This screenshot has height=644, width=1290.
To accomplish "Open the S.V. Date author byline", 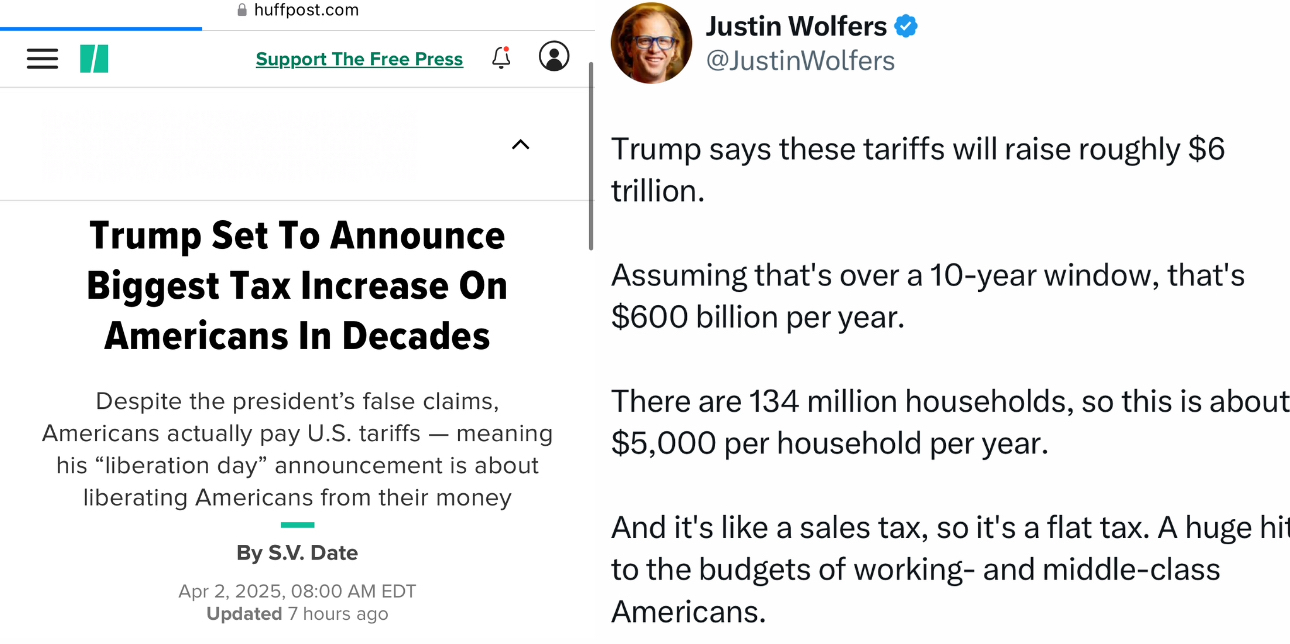I will (297, 553).
